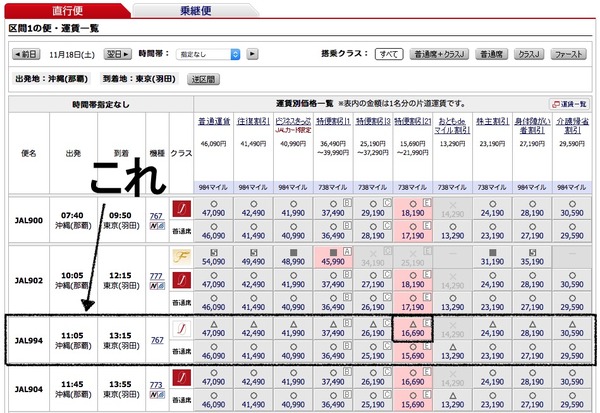This screenshot has height=413, width=600.
Task: Click the 11月18日(土) date text
Action: pyautogui.click(x=72, y=55)
